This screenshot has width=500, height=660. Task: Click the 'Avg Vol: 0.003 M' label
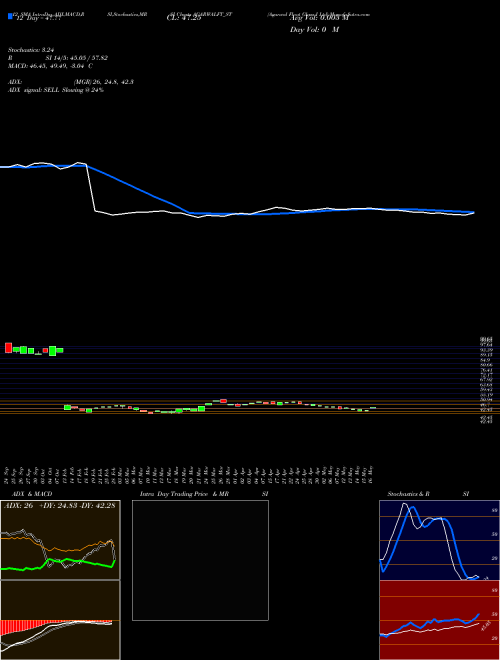[319, 18]
